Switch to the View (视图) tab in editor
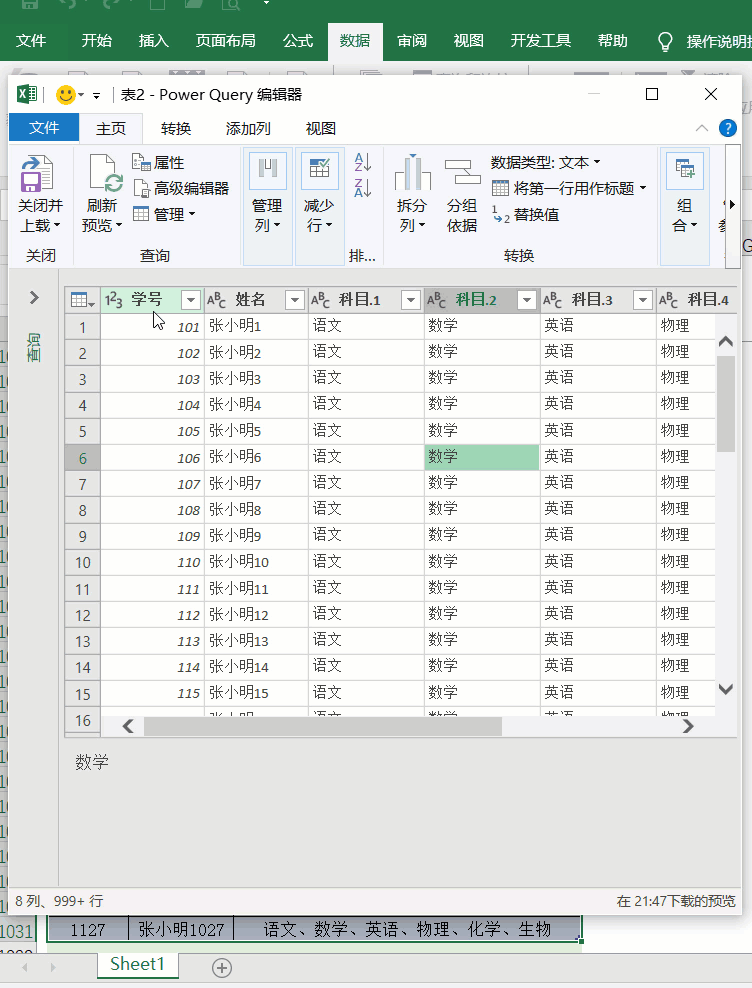Screen dimensions: 752x988 point(321,129)
